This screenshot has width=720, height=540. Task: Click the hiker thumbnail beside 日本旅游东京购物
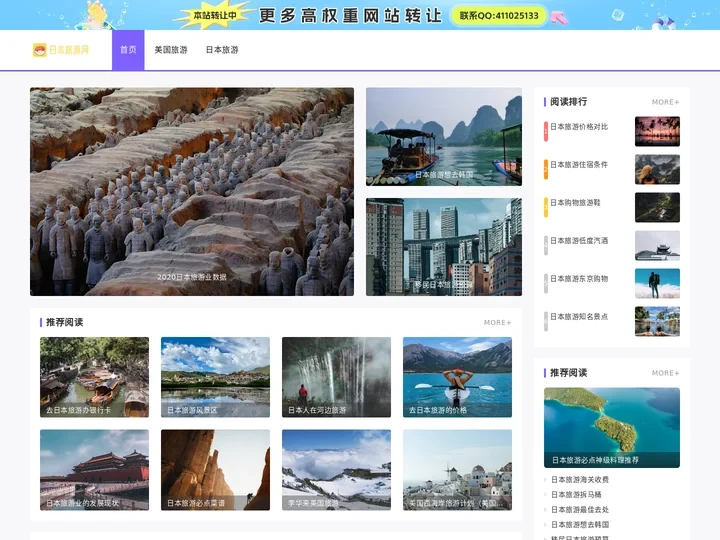658,284
